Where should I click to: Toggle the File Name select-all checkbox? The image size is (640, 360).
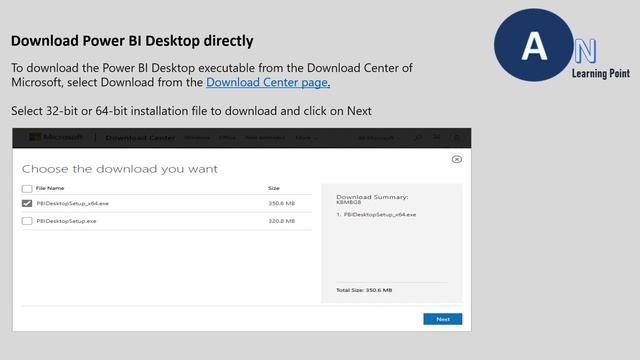27,188
